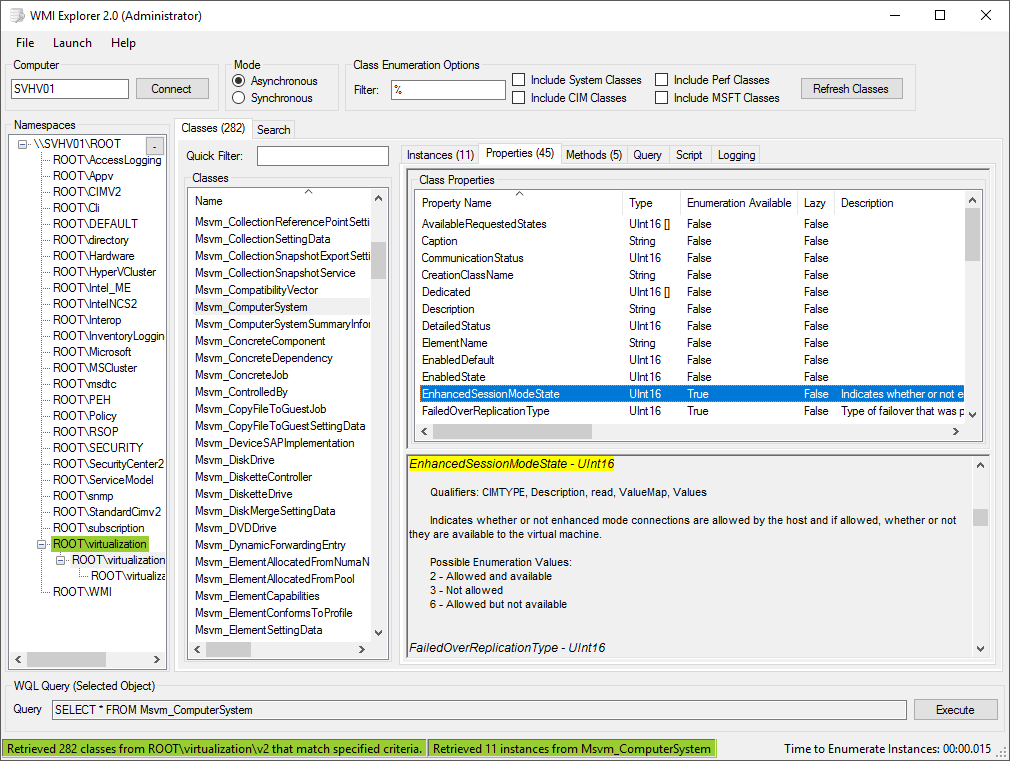
Task: Select Msvm_DiskDrive class
Action: [234, 460]
